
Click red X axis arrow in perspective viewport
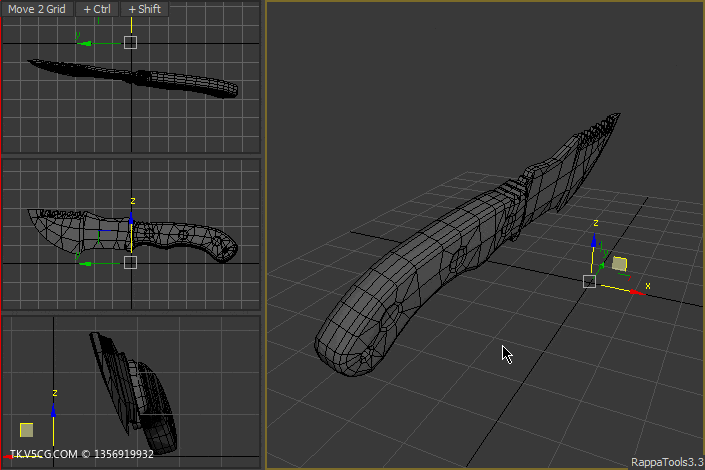tap(637, 292)
